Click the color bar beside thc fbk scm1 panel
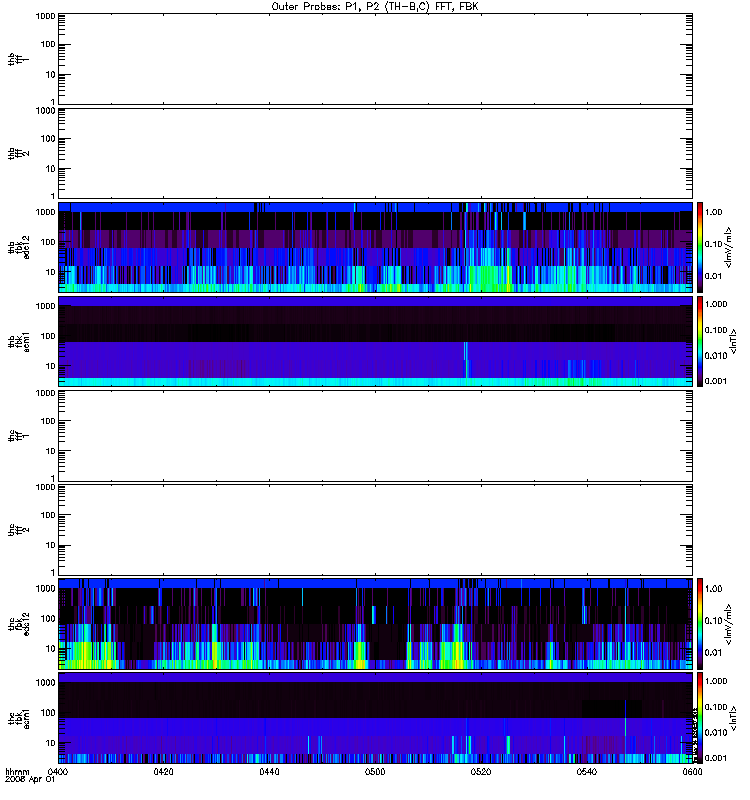 700,718
